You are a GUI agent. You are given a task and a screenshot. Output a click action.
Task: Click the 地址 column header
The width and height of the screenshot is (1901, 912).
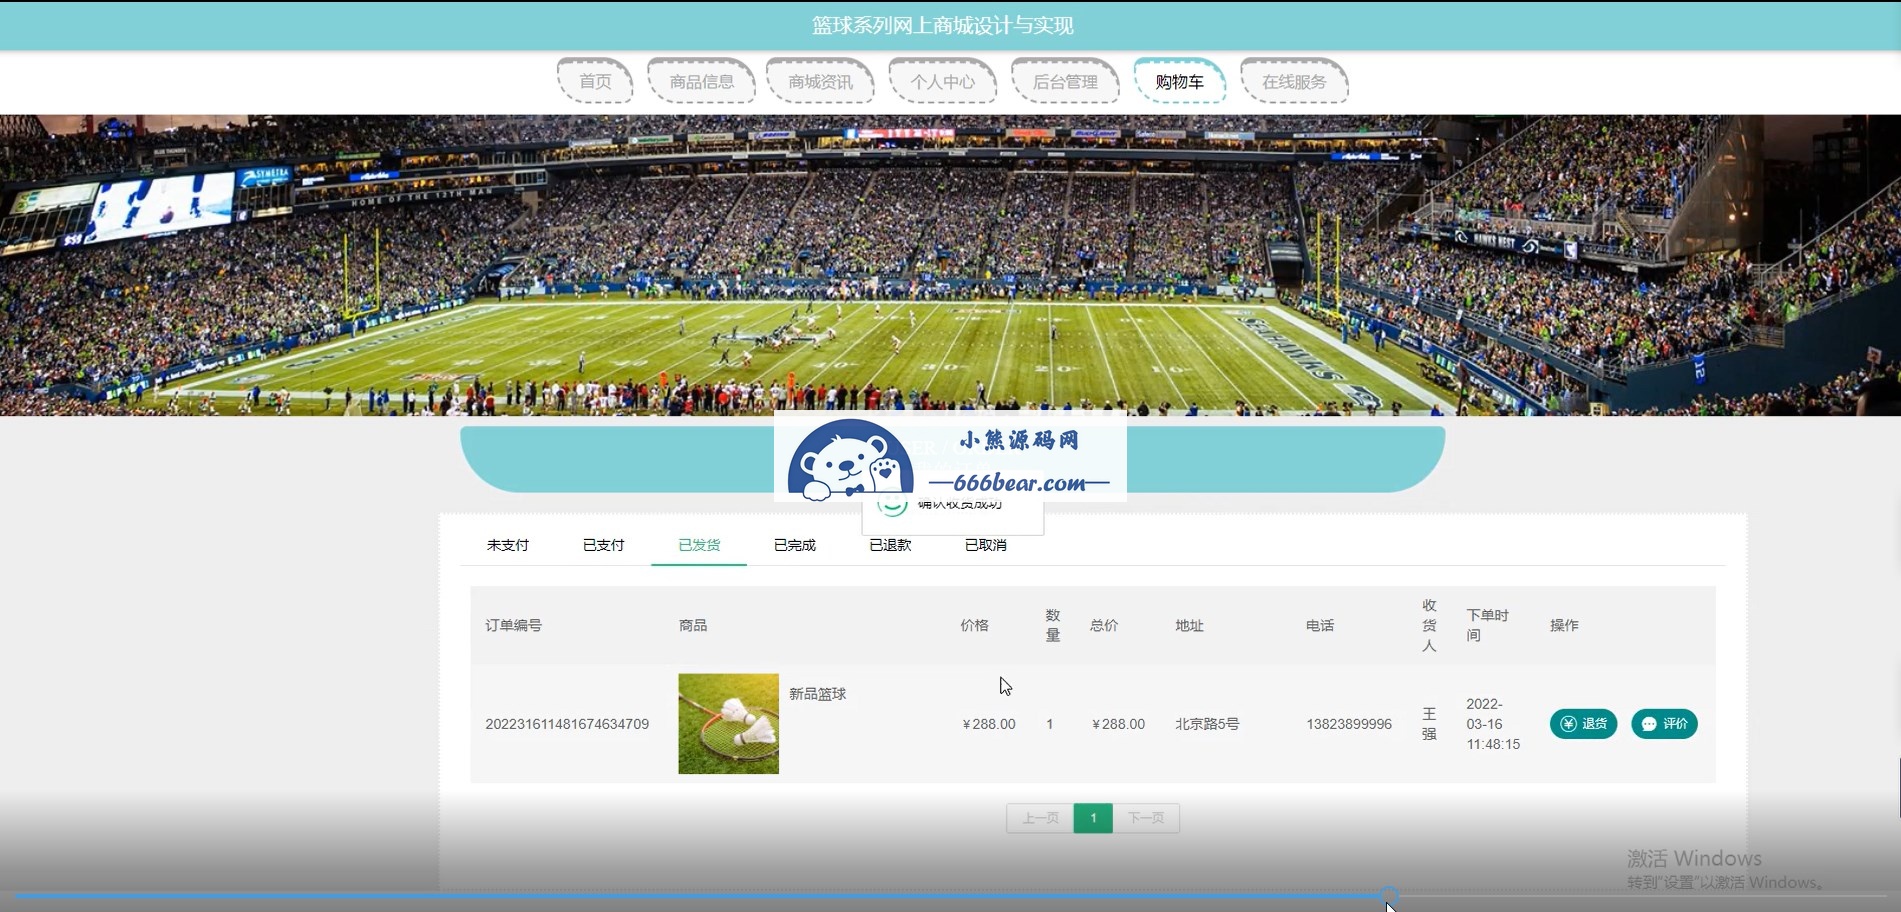click(1189, 625)
